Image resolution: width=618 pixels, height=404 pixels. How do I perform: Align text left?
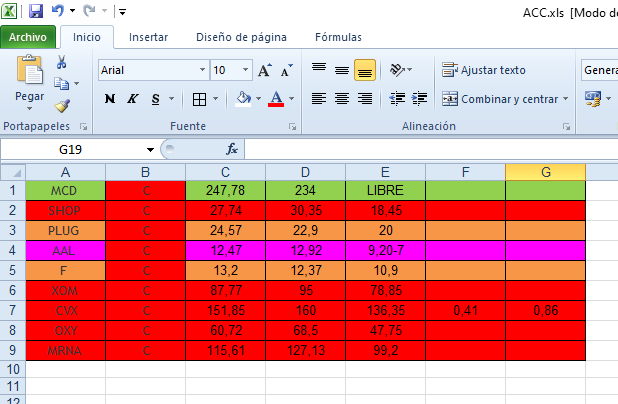tap(319, 99)
